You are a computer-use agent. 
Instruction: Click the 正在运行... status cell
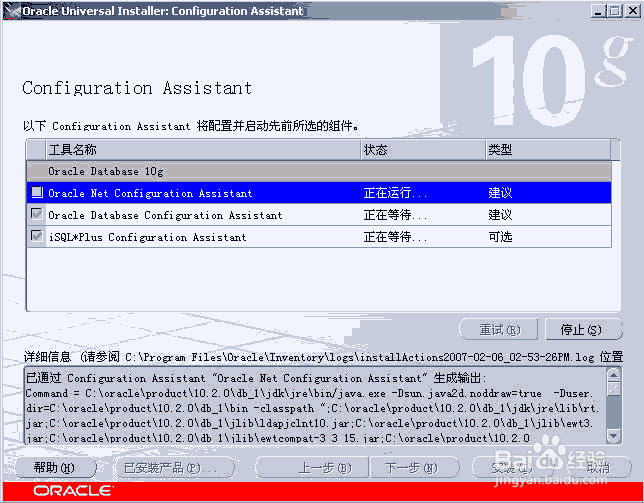point(423,193)
